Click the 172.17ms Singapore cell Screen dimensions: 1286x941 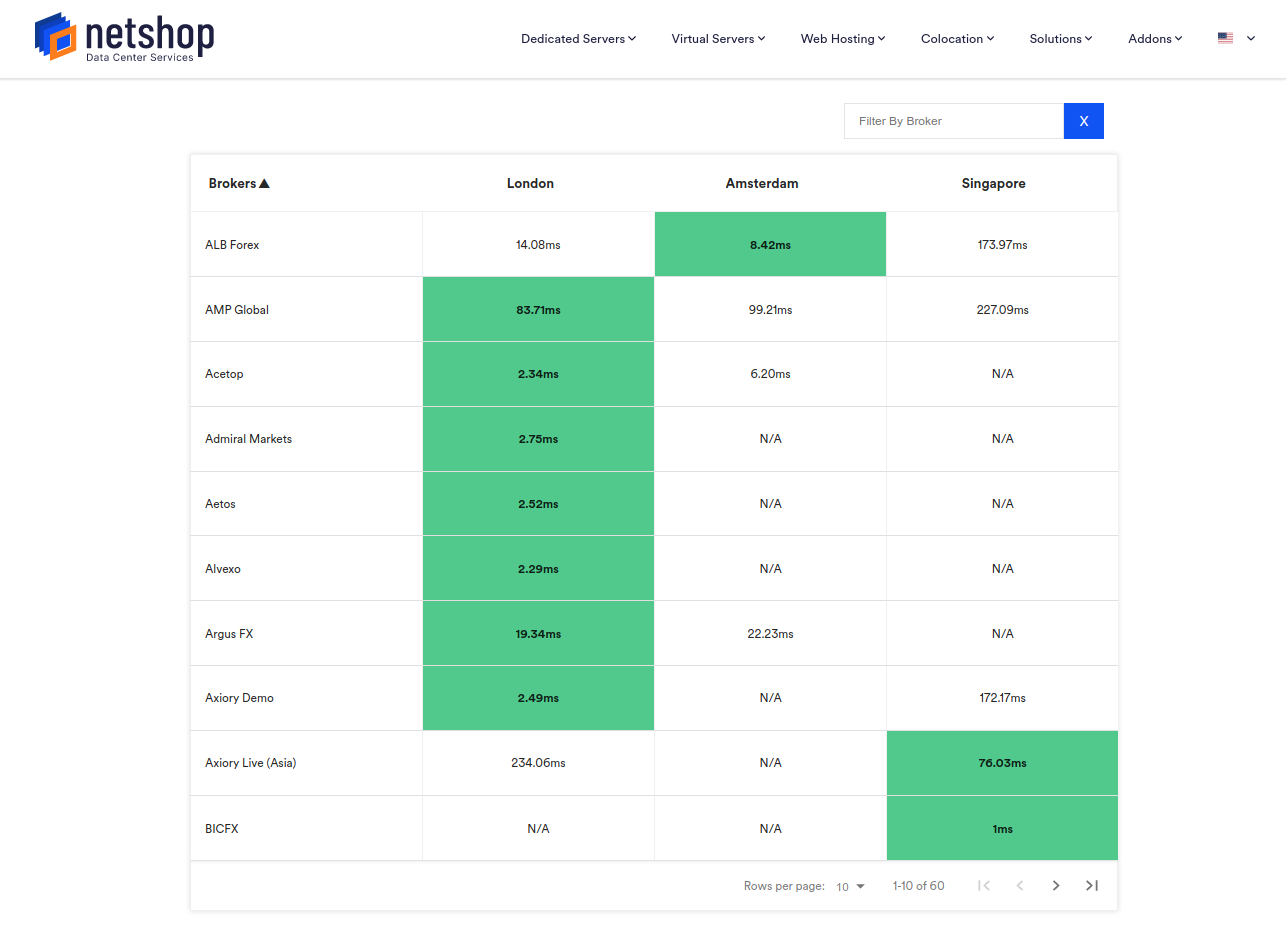1002,698
